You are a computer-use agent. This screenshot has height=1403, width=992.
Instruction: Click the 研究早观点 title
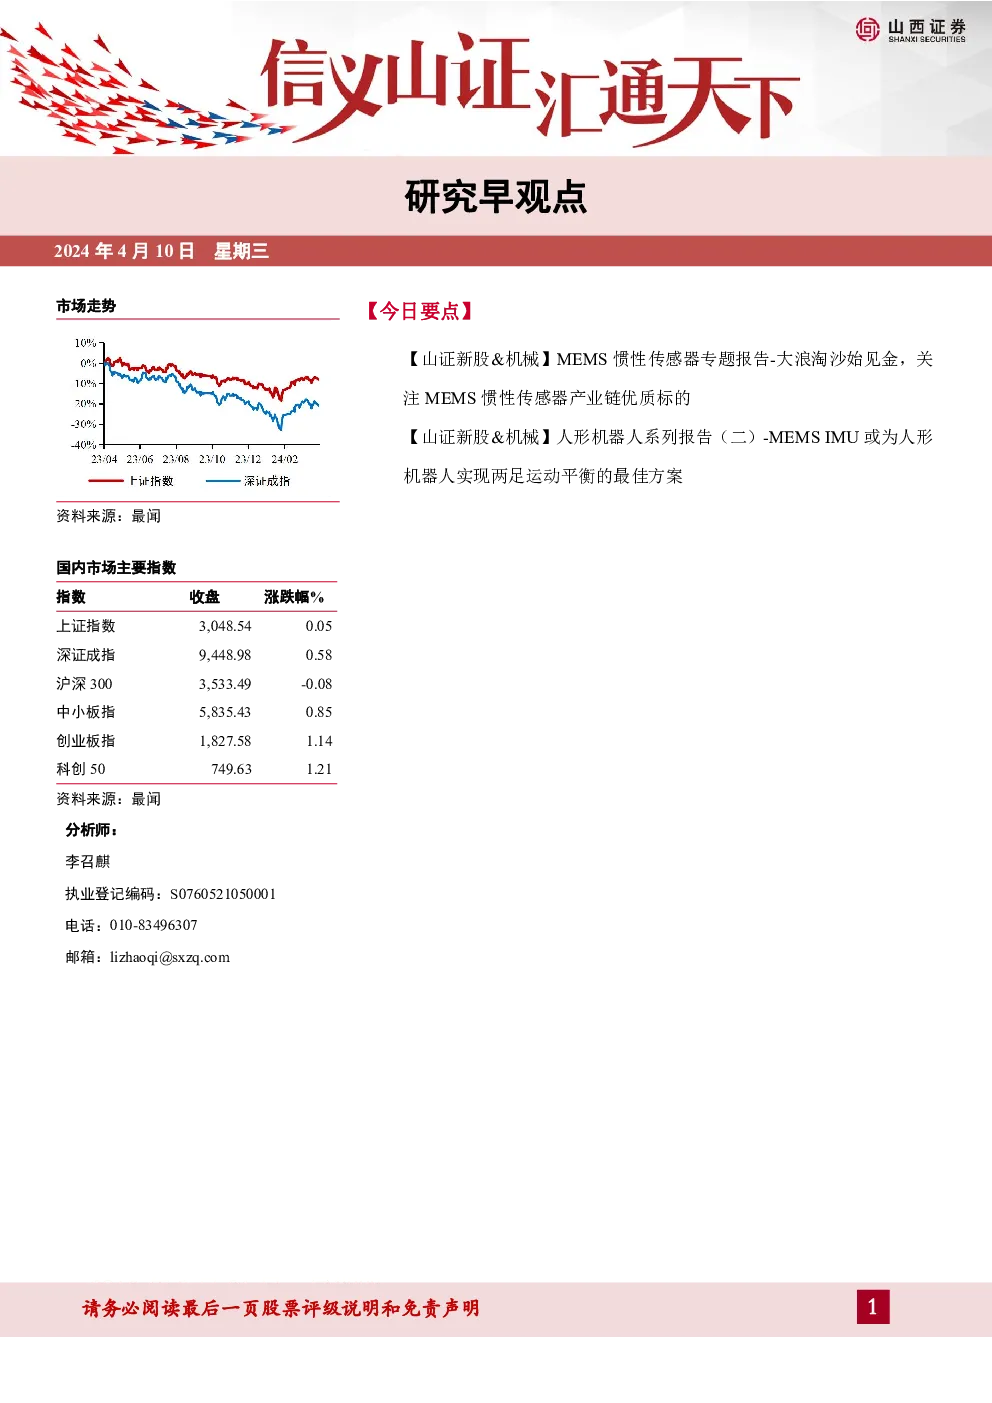click(496, 197)
